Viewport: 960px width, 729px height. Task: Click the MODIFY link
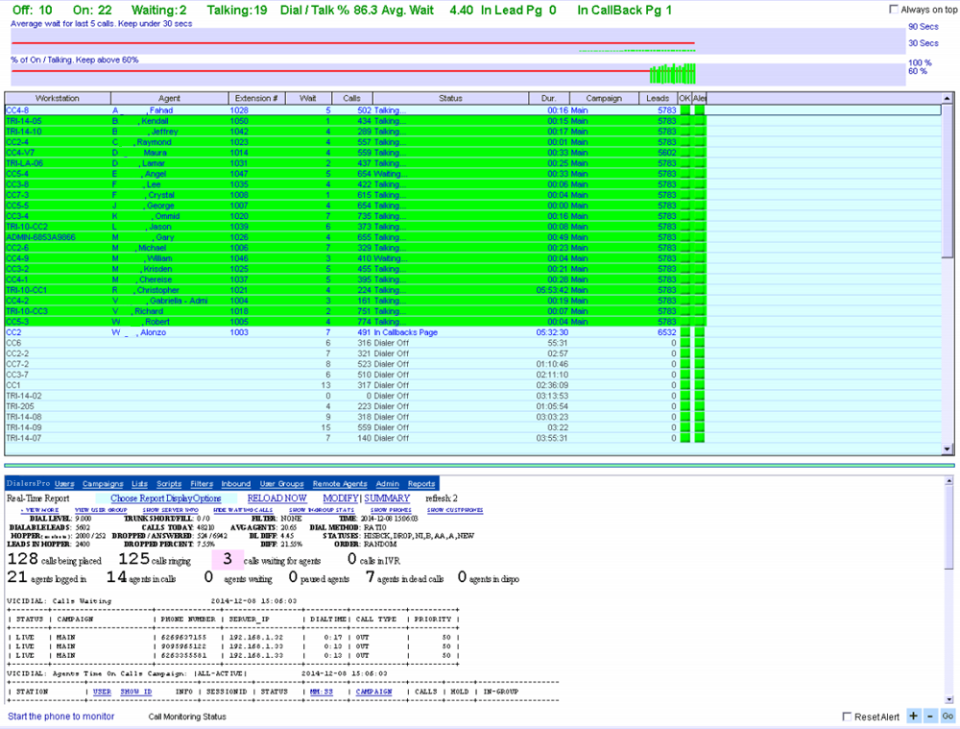[x=340, y=498]
